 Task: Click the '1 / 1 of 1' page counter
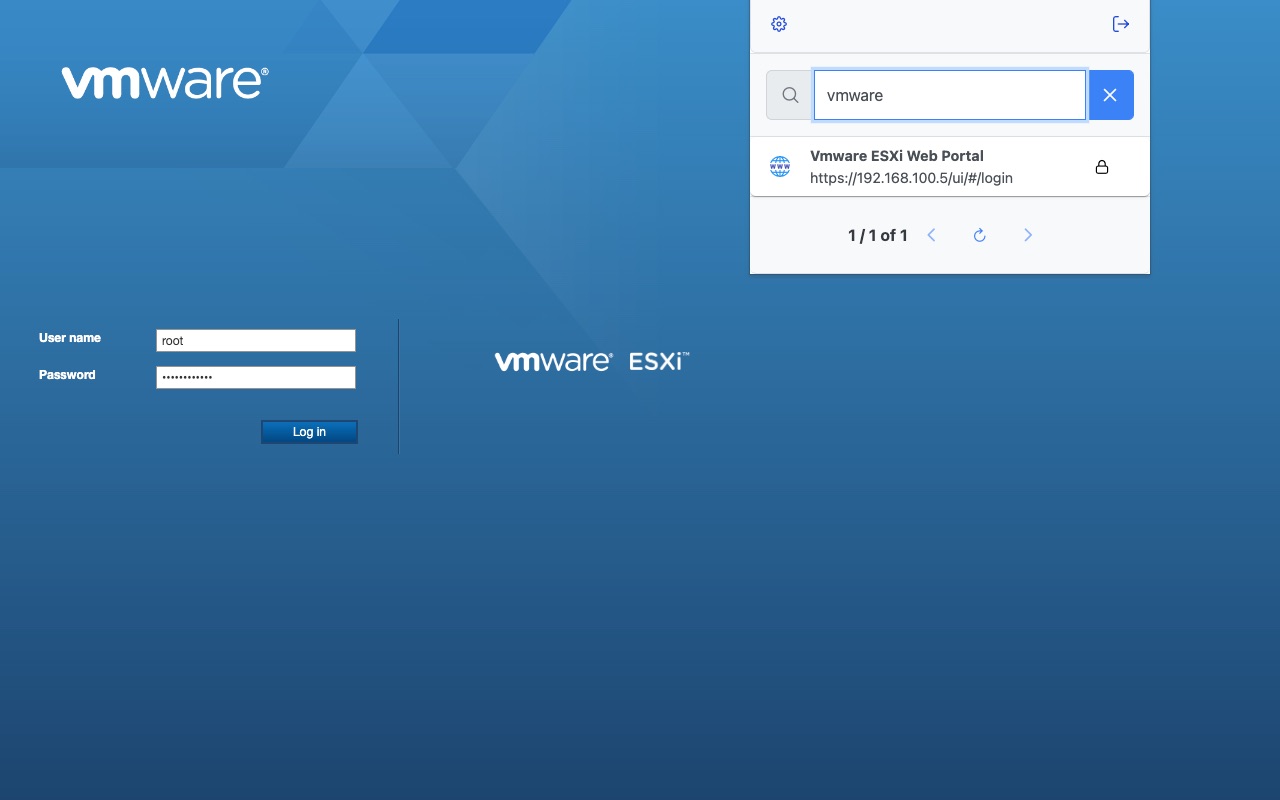click(x=878, y=236)
